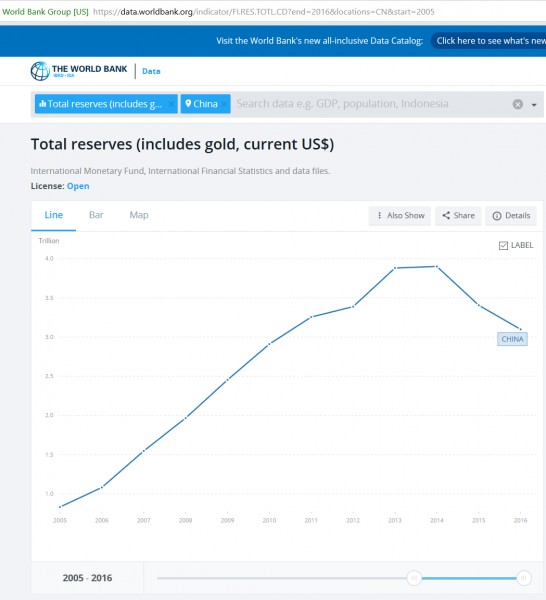Click the World Bank globe logo
Image resolution: width=546 pixels, height=600 pixels.
click(40, 71)
